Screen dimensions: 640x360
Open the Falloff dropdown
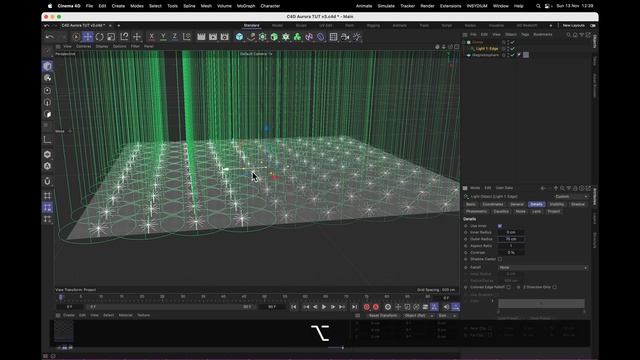coord(542,268)
